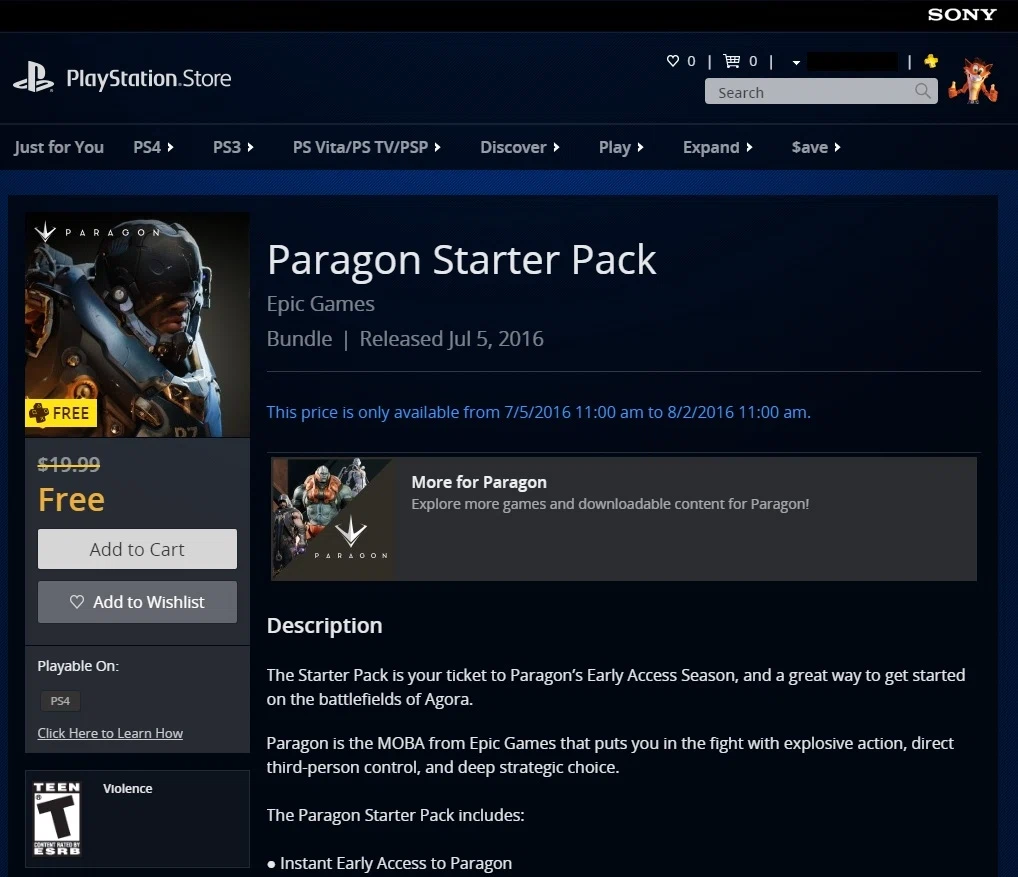Expand the Expand menu
1018x877 pixels.
tap(717, 147)
